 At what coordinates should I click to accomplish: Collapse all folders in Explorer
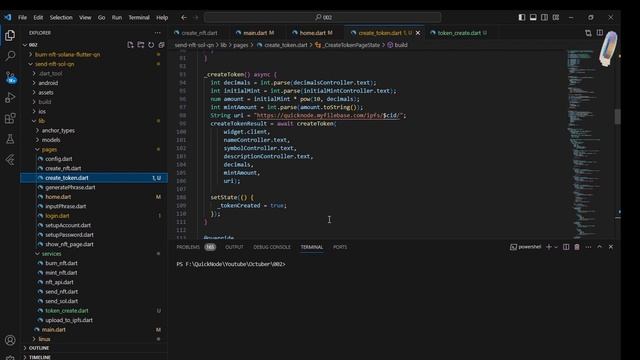(161, 45)
